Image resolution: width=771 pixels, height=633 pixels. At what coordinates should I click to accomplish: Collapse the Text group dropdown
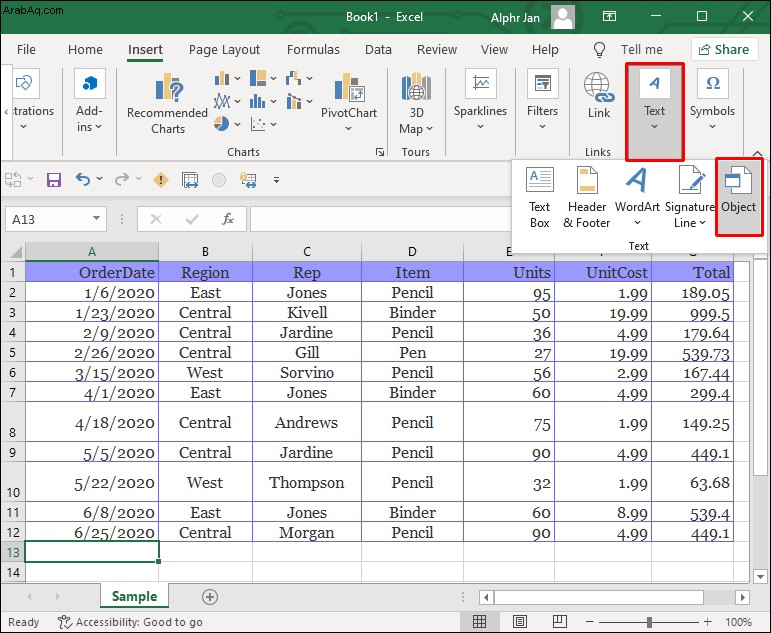click(654, 126)
